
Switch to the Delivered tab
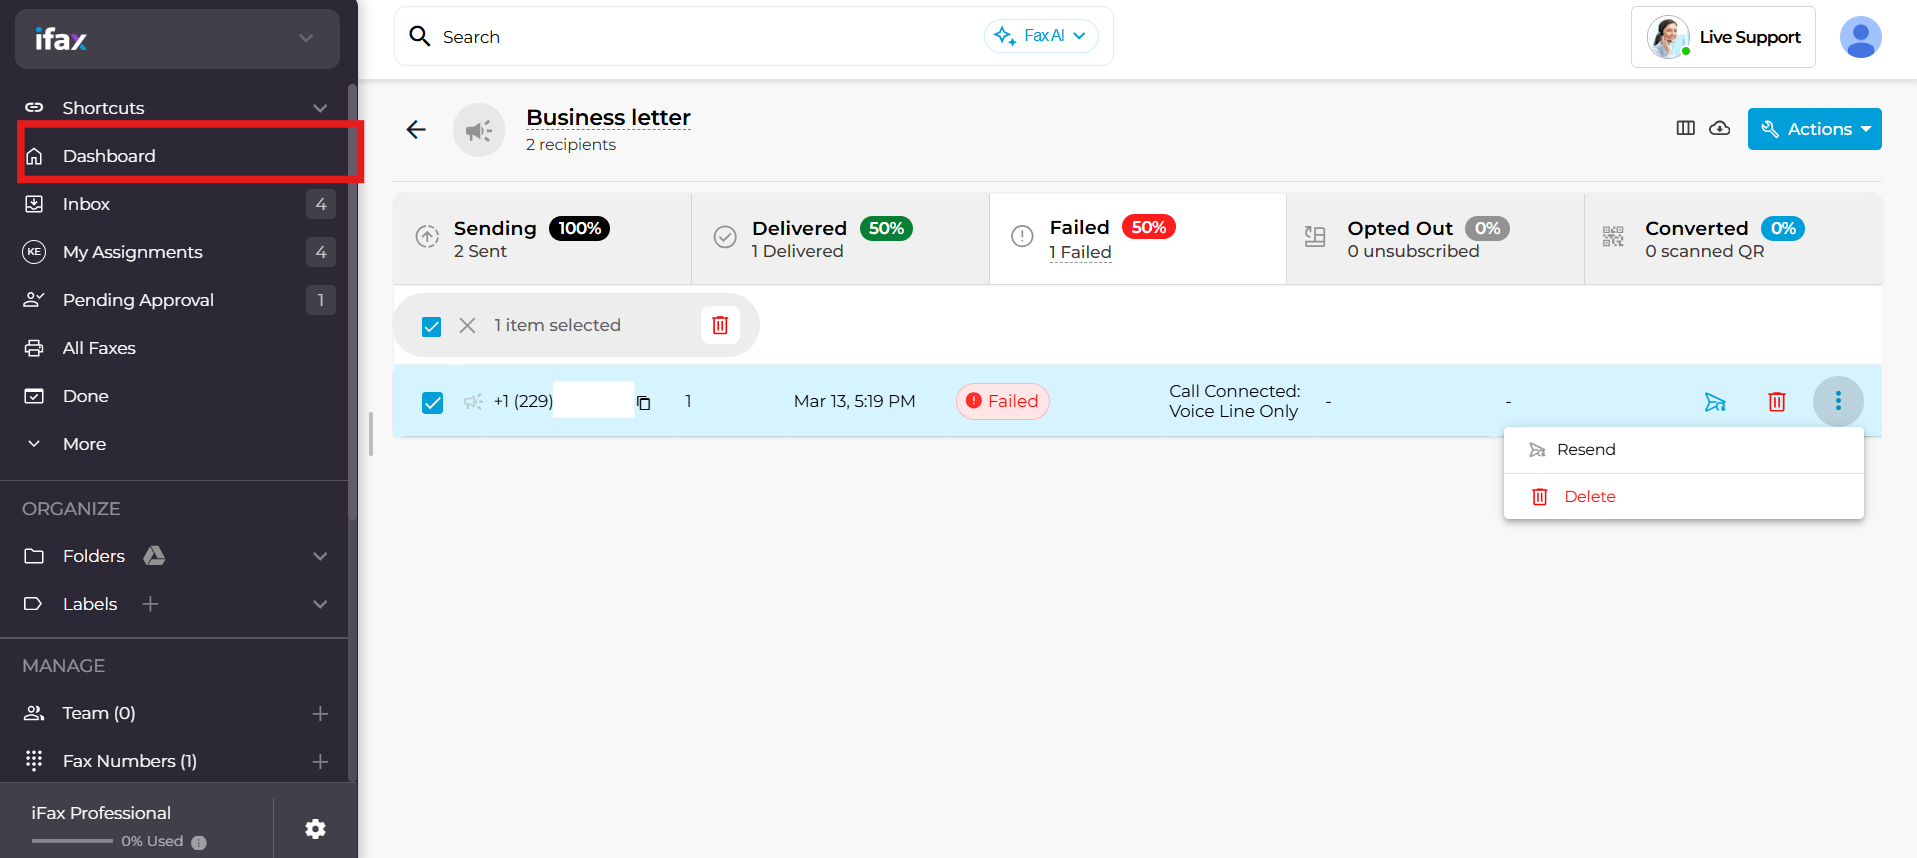(840, 239)
